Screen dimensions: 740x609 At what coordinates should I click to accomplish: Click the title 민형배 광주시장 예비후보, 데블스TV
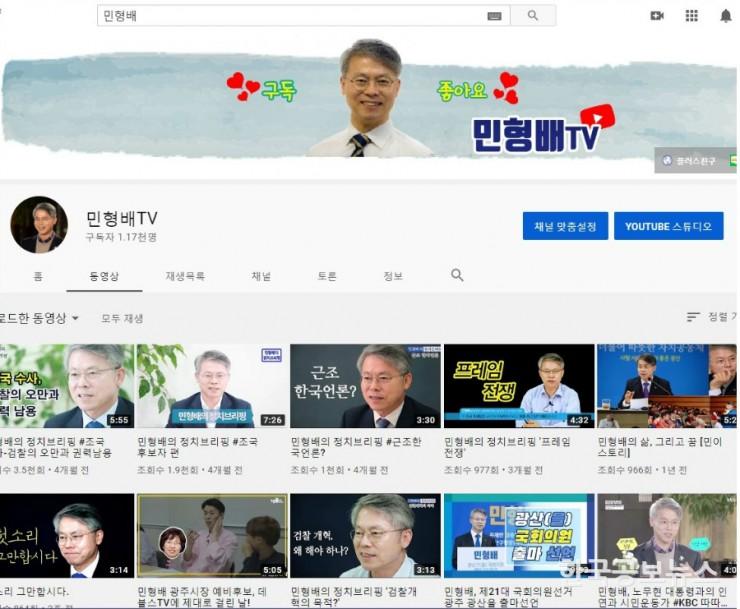coord(202,597)
